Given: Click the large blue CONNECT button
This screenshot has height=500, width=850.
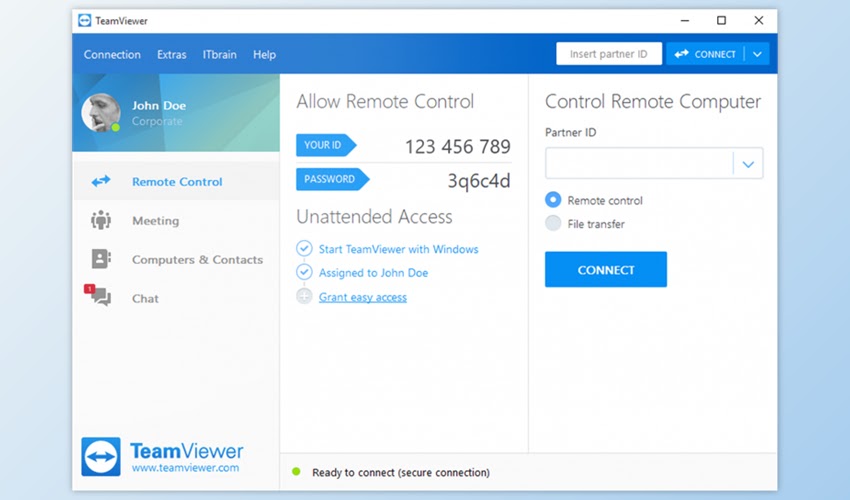Looking at the screenshot, I should click(x=606, y=269).
